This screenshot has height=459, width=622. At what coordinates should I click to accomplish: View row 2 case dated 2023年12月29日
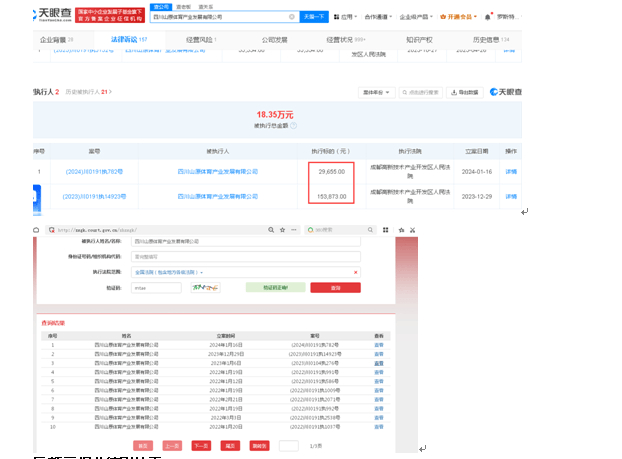tap(379, 354)
